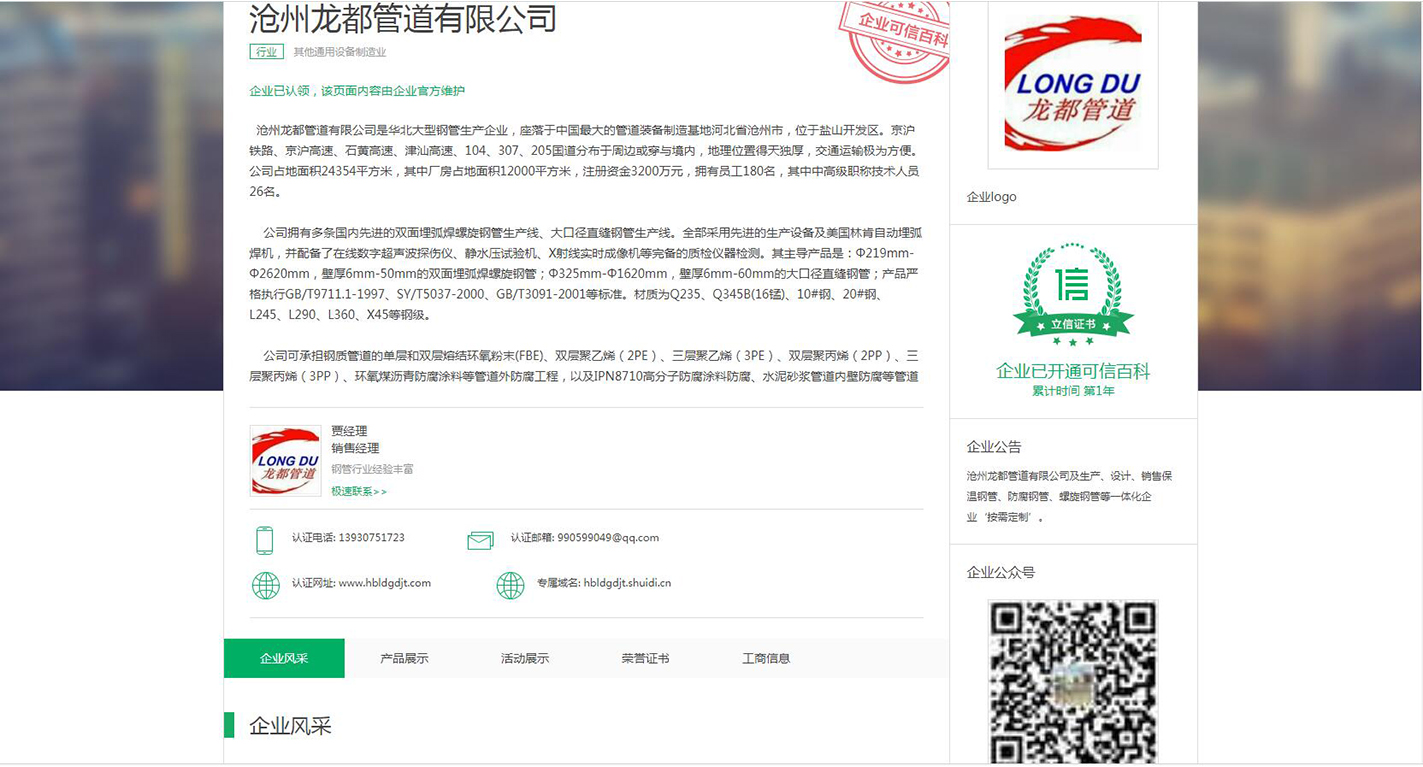Select the 工商信息 tab
The height and width of the screenshot is (767, 1423).
pos(766,658)
